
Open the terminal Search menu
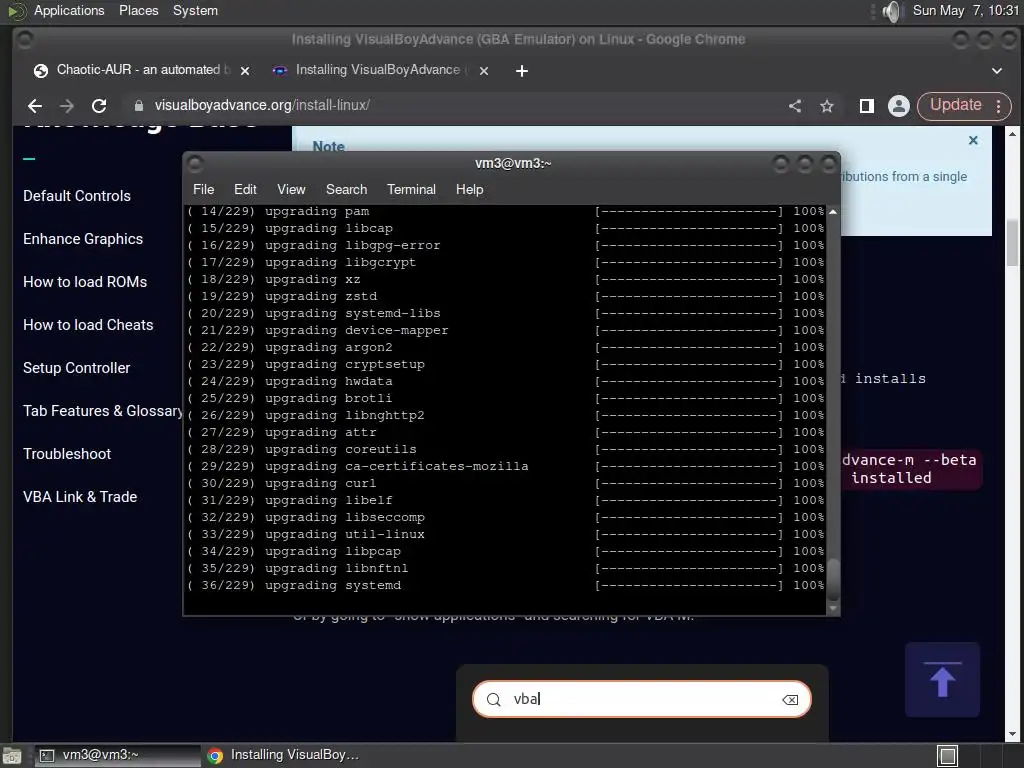coord(346,189)
